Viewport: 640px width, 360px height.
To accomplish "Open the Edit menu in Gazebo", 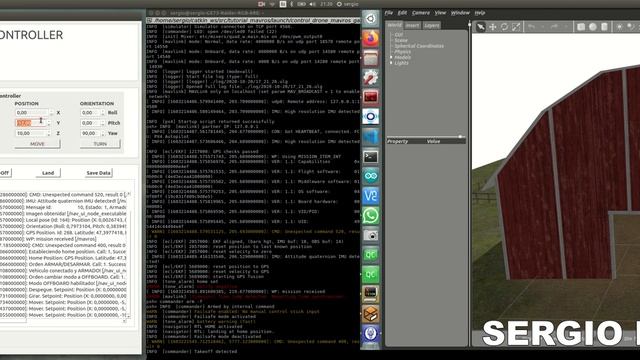I will click(402, 13).
